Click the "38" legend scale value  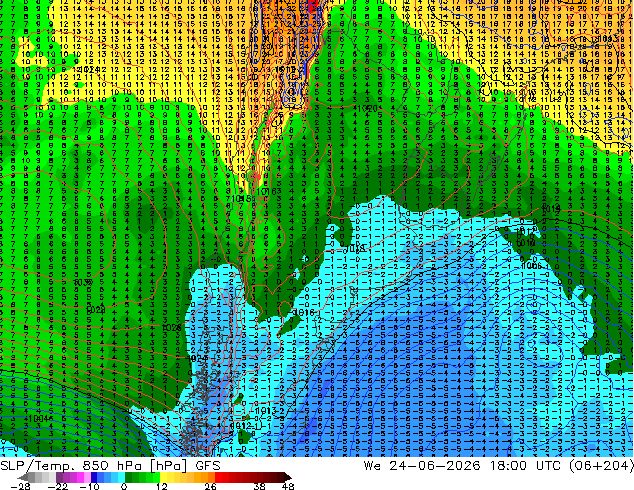point(260,486)
